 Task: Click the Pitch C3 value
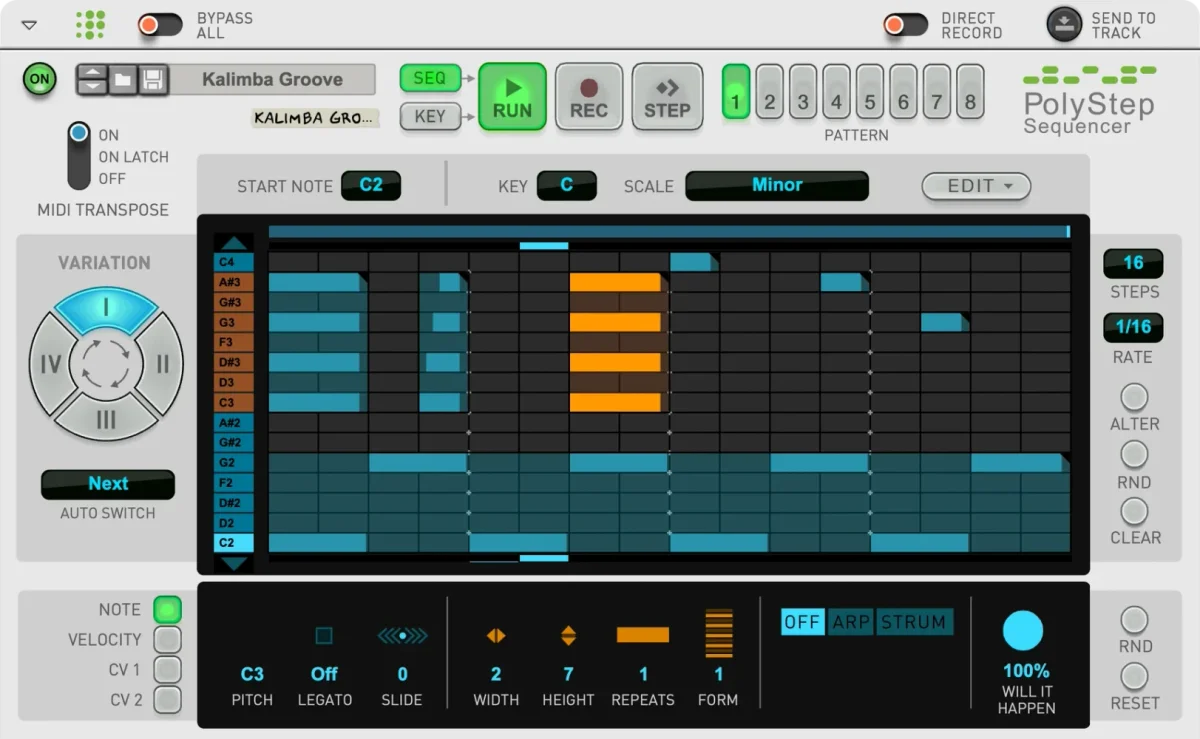[x=252, y=674]
